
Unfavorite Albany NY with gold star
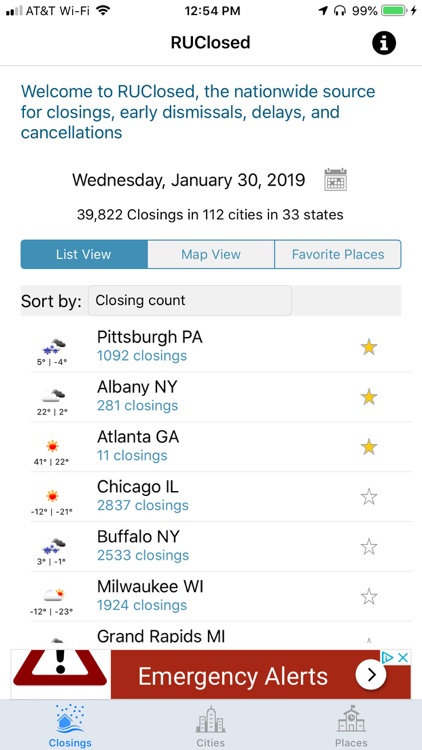(x=369, y=397)
